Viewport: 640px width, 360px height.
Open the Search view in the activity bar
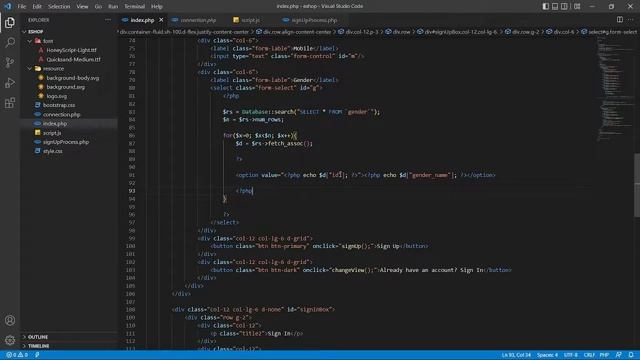(x=10, y=42)
